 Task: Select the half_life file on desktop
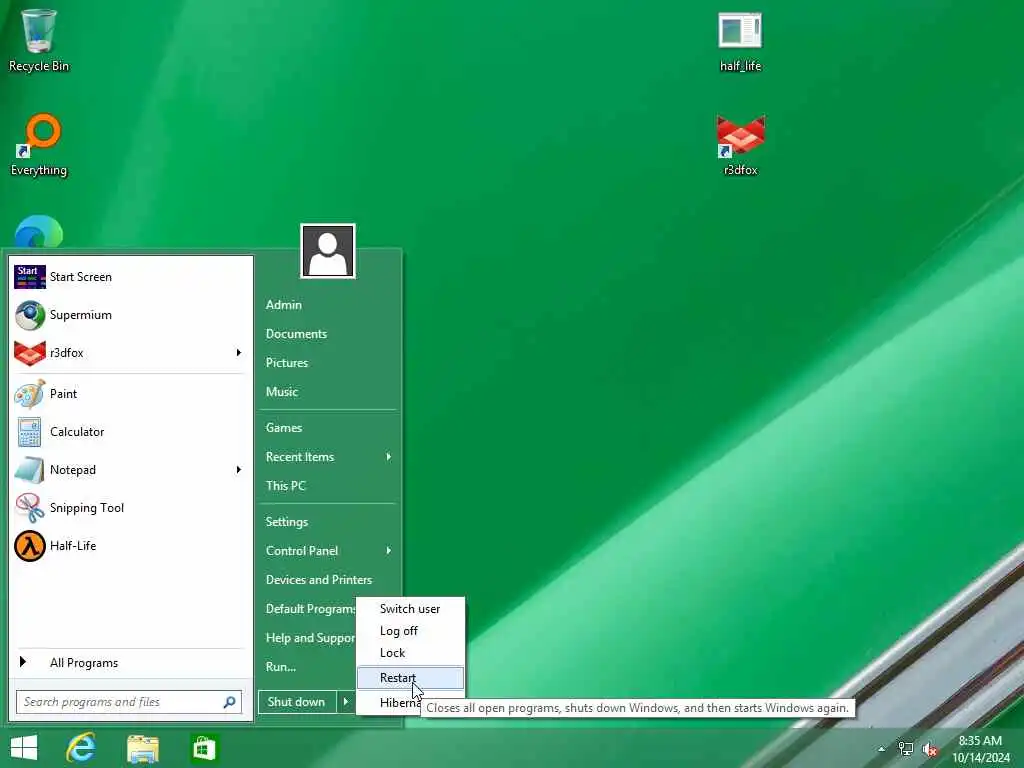[x=740, y=40]
